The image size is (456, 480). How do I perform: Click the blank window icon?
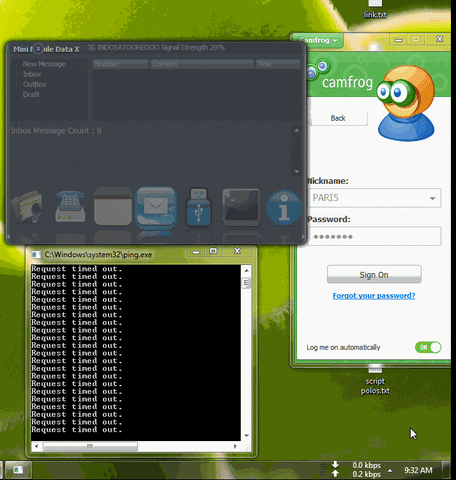pos(113,206)
